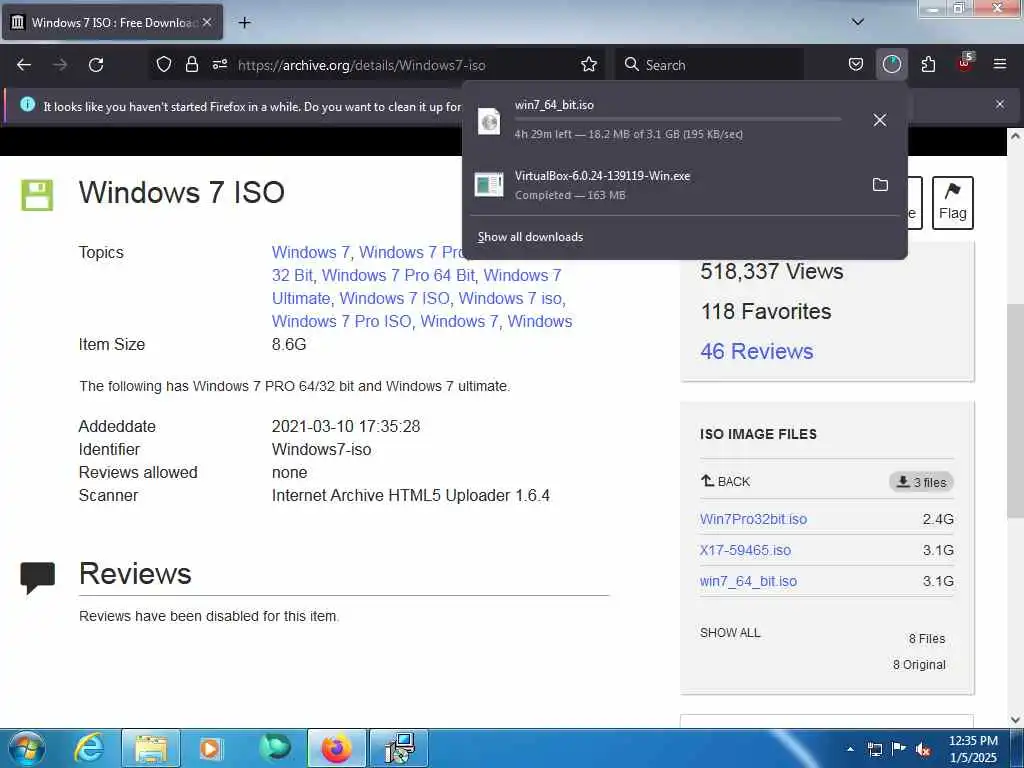Open folder containing VirtualBox installer
1024x768 pixels.
[880, 185]
